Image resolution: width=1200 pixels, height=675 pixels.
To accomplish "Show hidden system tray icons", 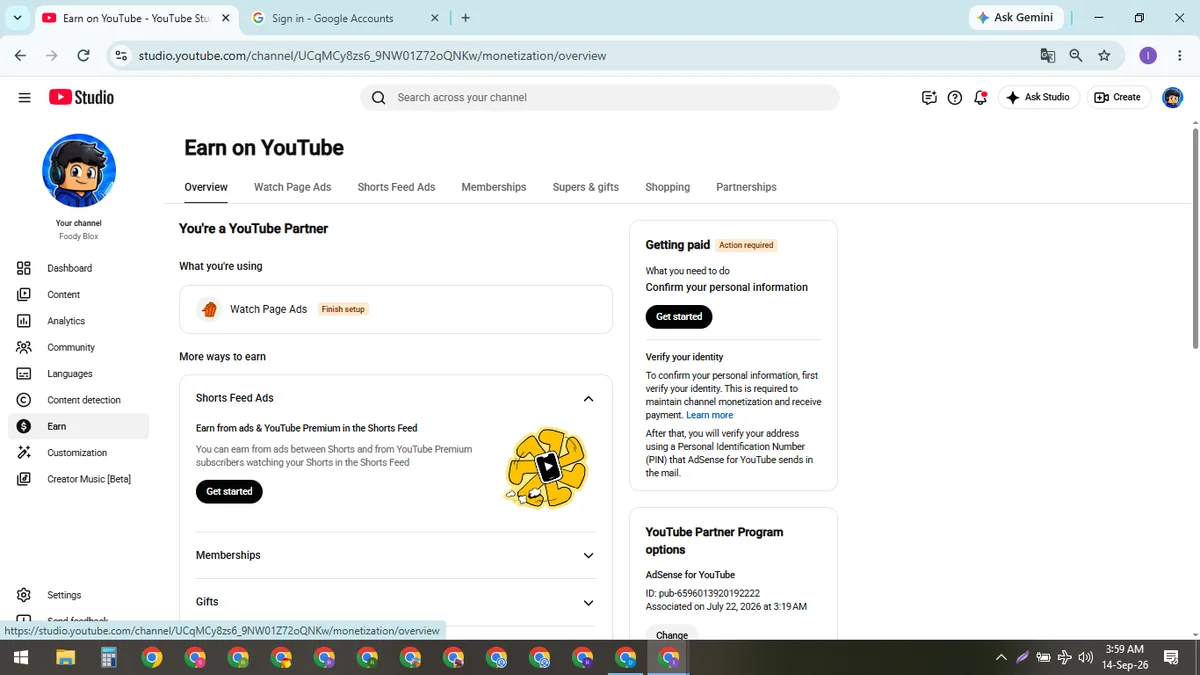I will [1001, 658].
